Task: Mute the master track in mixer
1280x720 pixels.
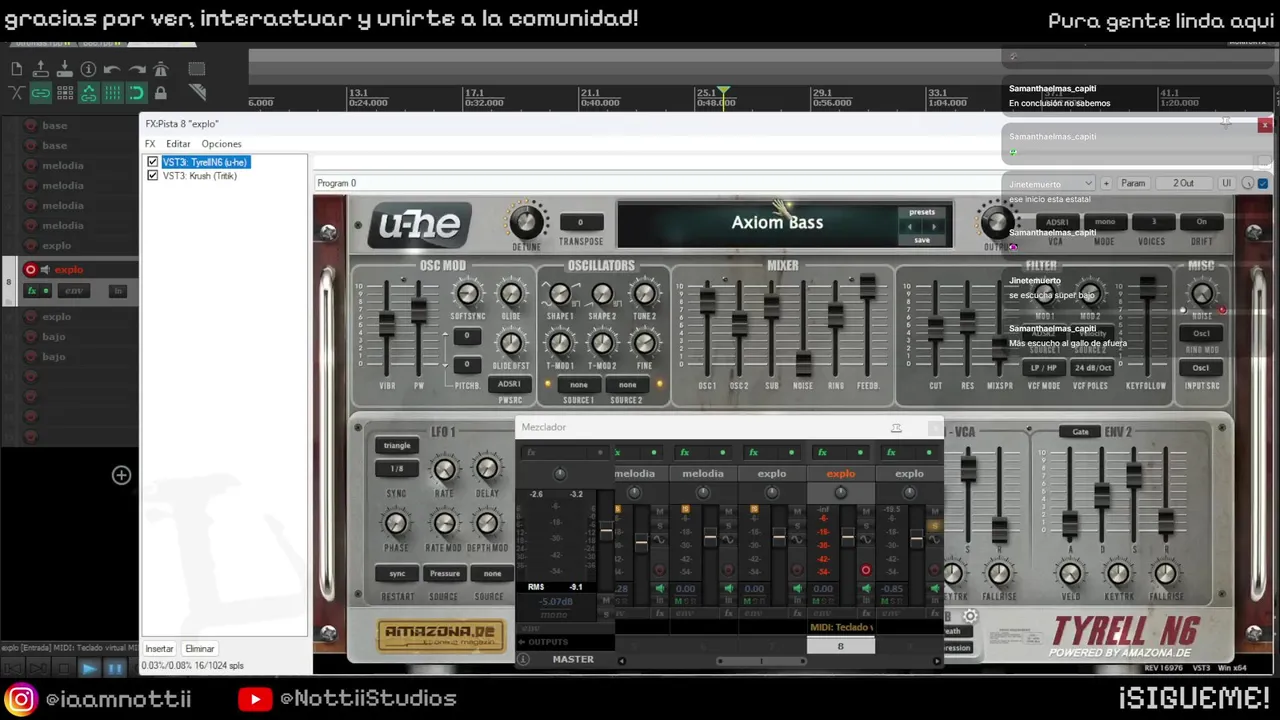Action: click(x=605, y=601)
